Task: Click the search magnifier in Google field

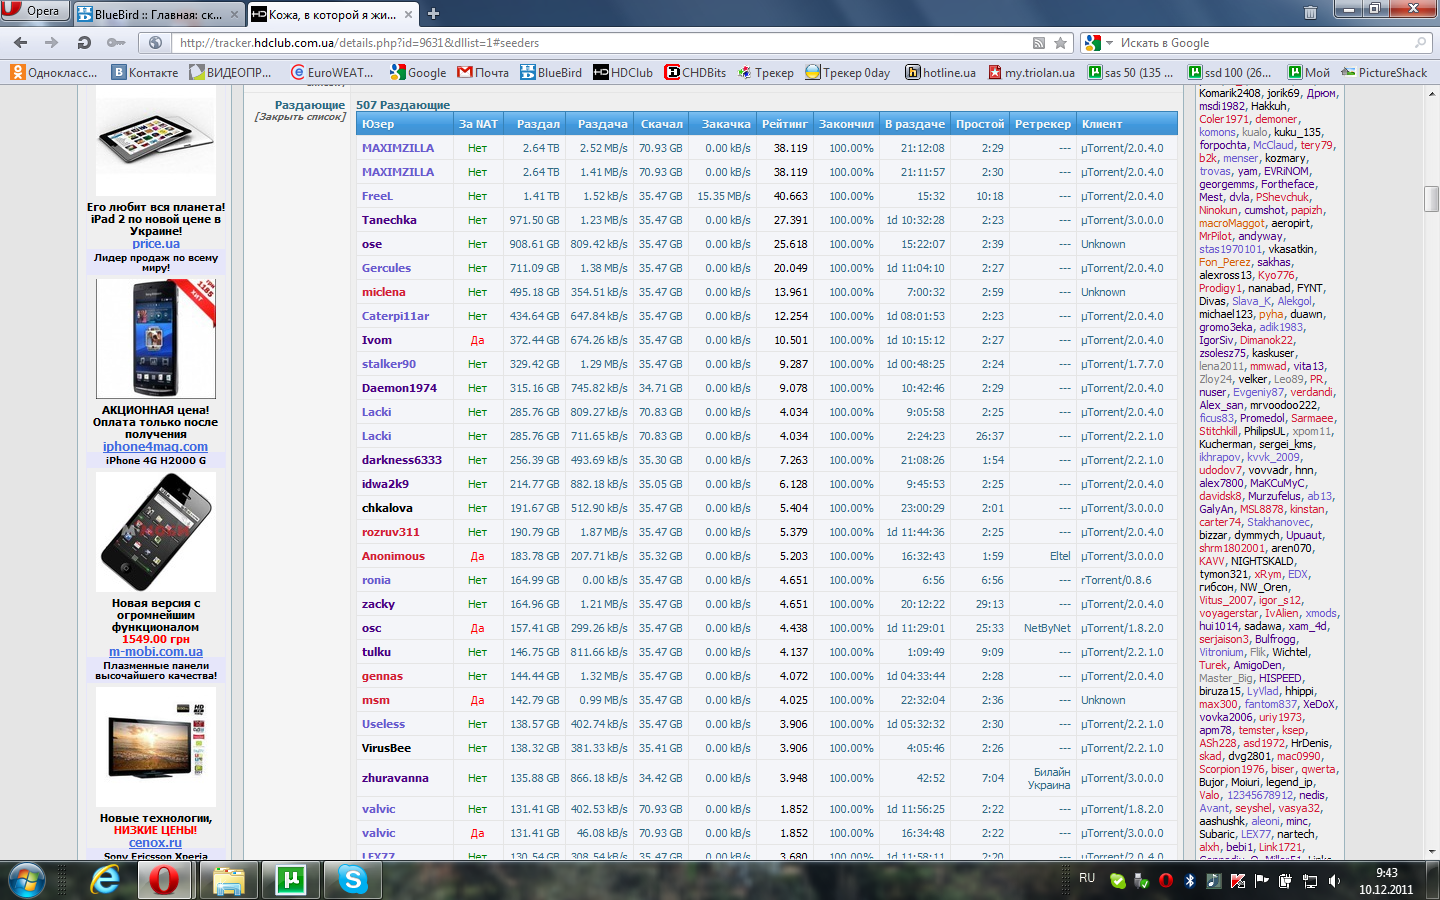Action: (1420, 43)
